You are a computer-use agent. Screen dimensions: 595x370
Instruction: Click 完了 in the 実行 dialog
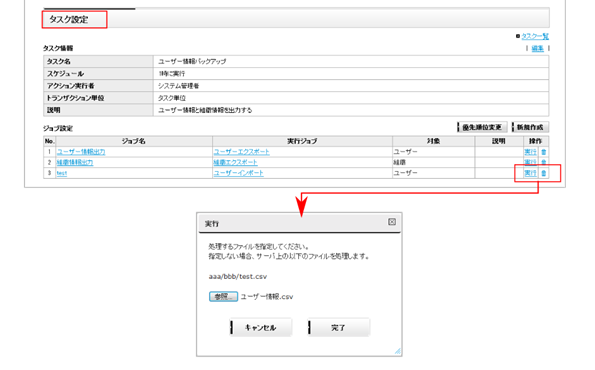click(338, 327)
